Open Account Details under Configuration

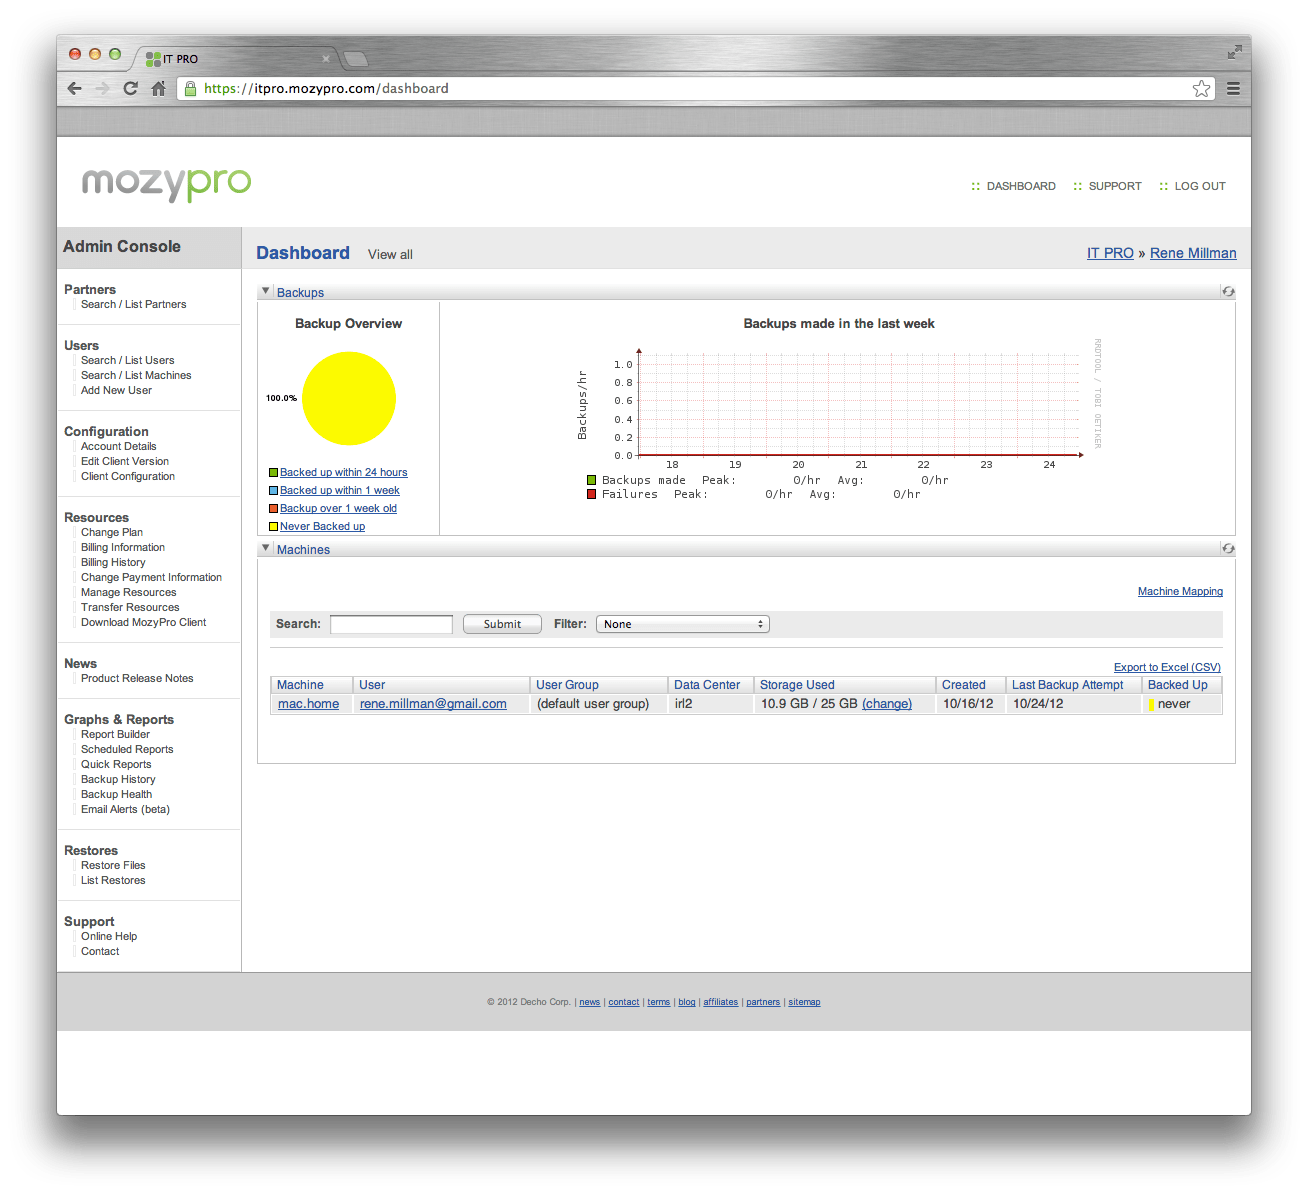(x=118, y=446)
